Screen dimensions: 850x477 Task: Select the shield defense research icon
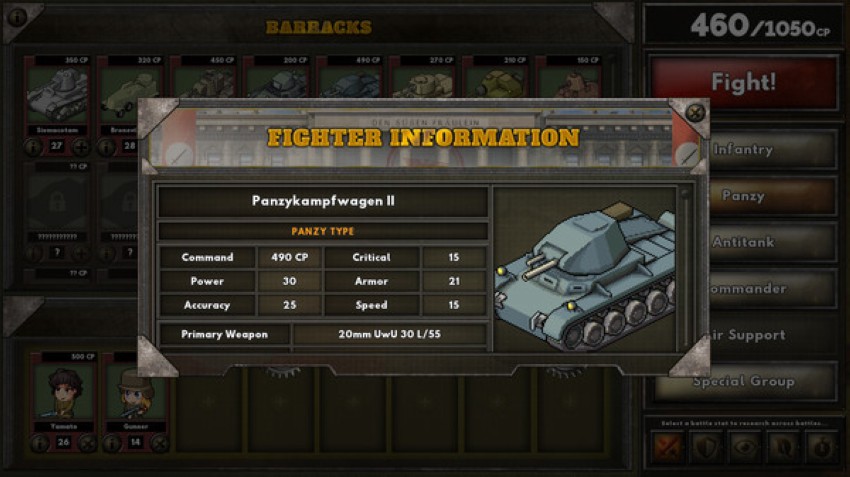707,448
